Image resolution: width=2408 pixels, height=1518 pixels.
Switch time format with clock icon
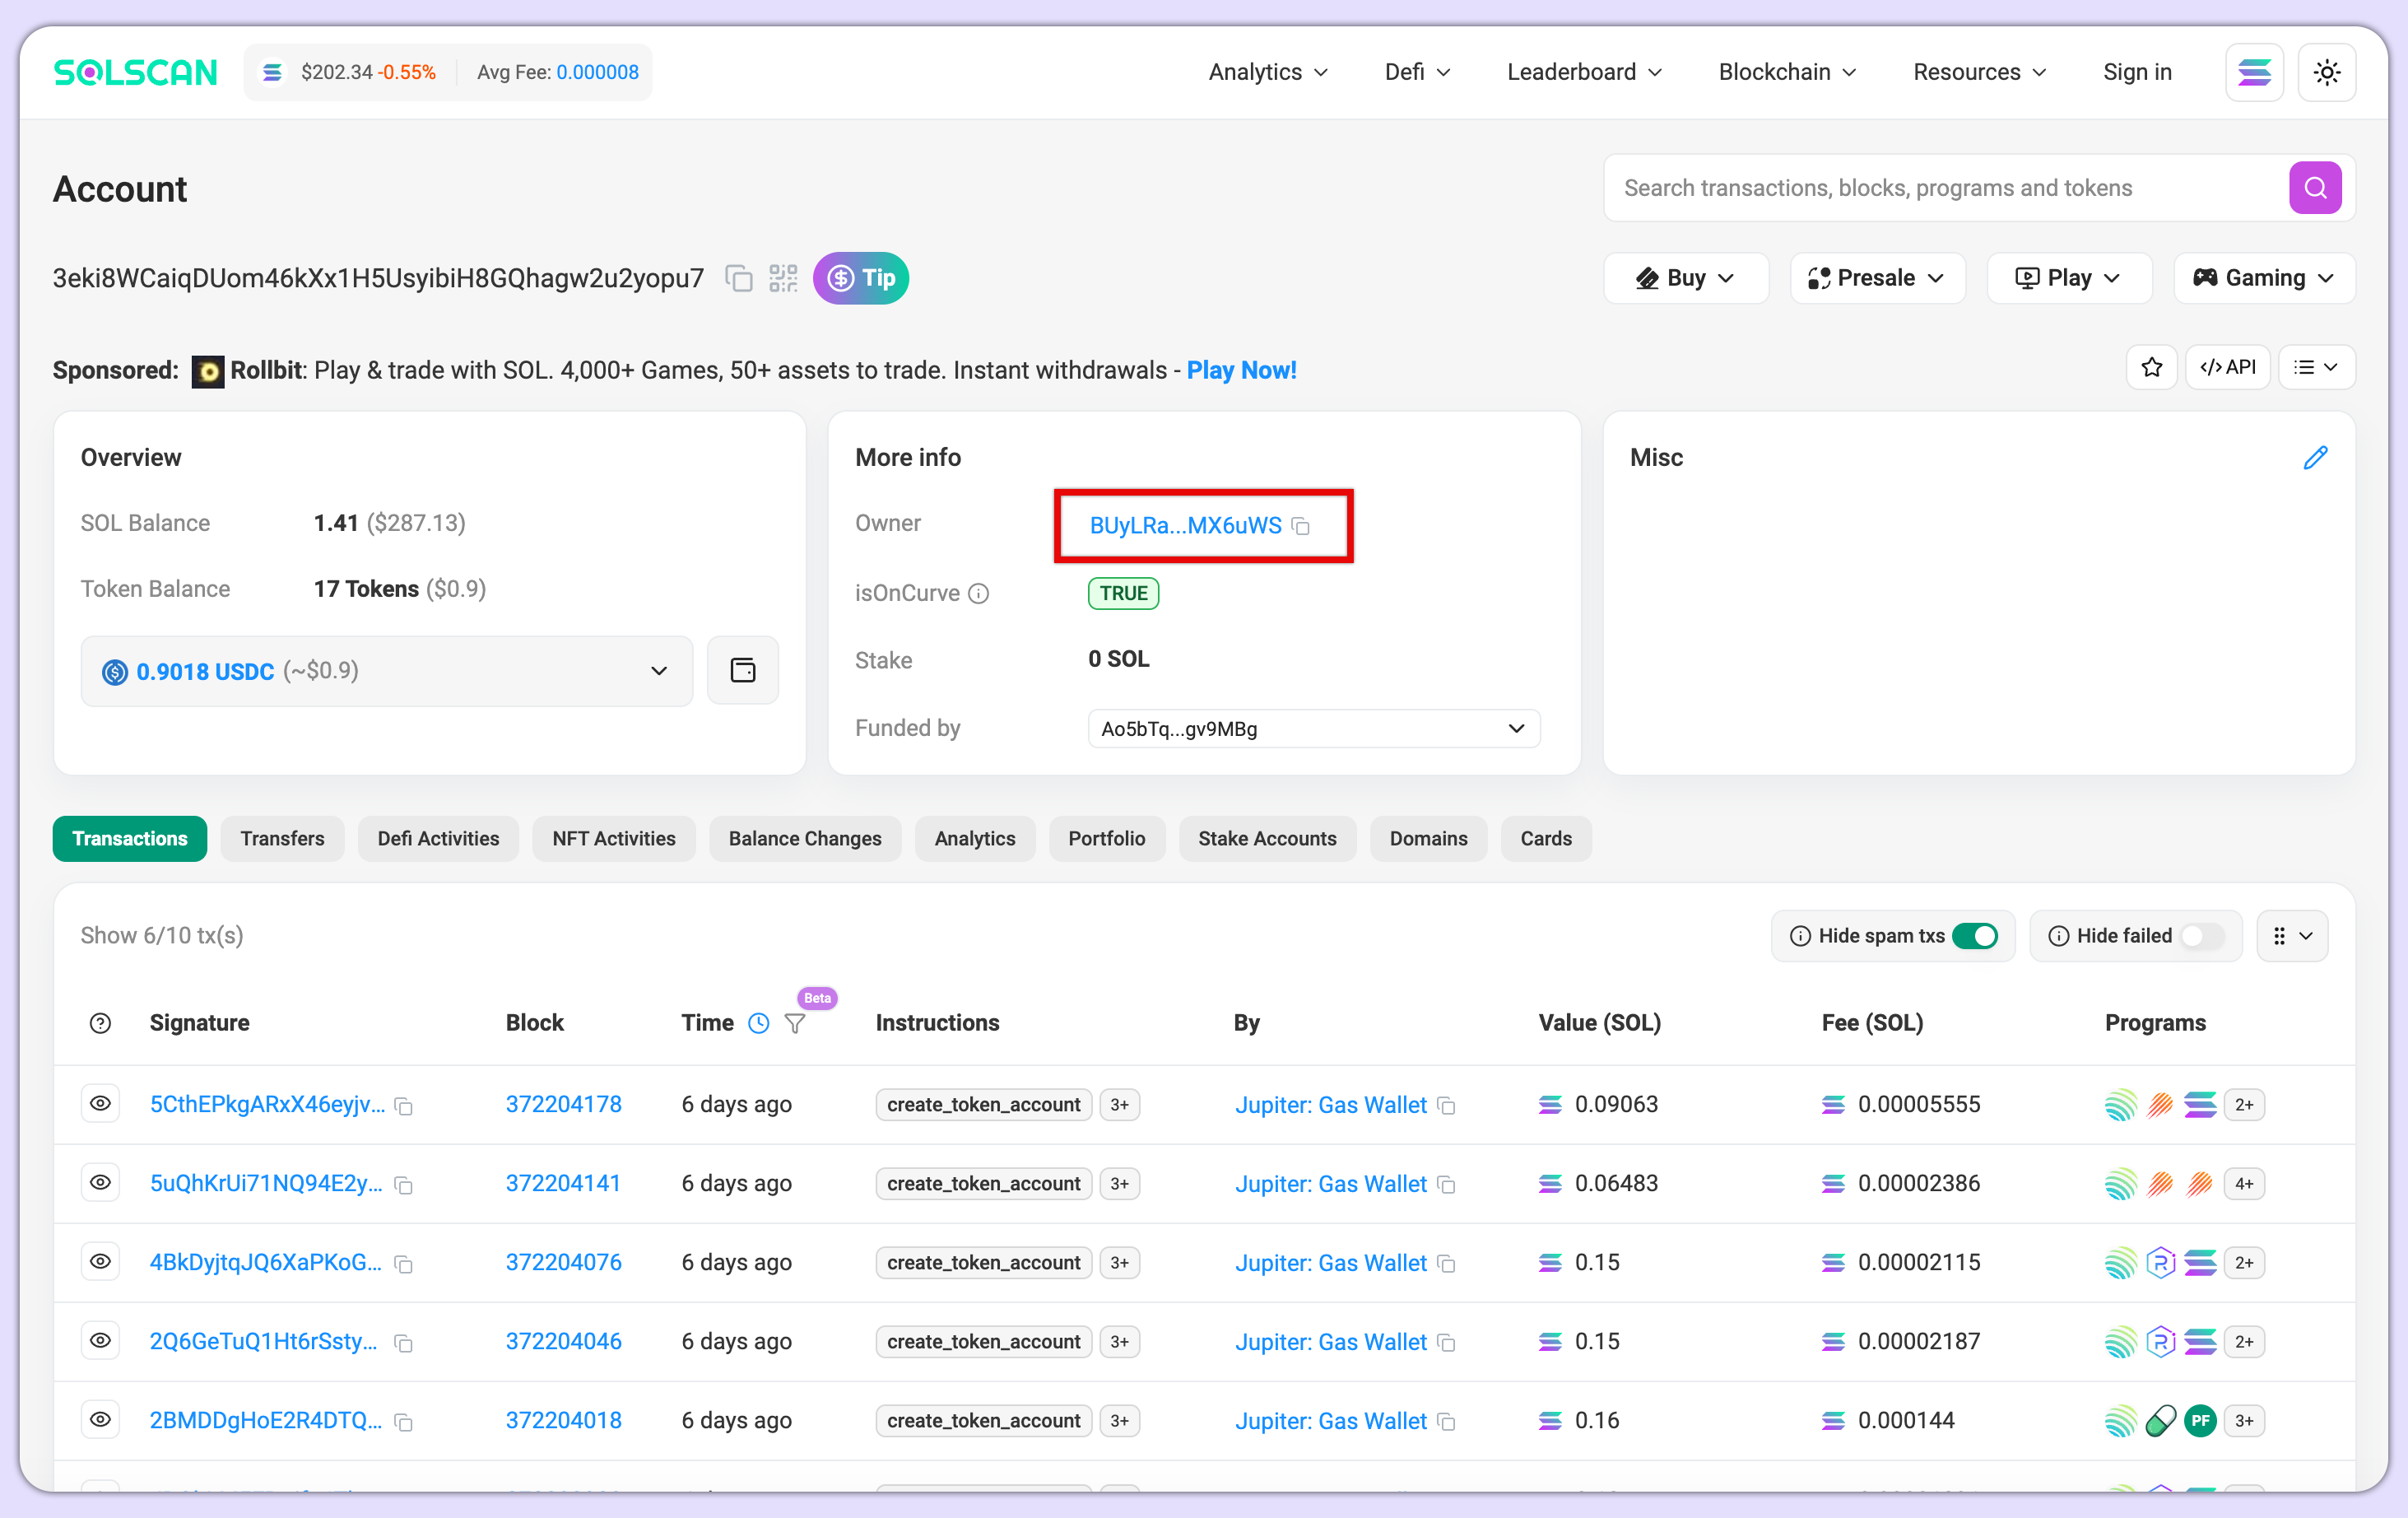pos(759,1023)
